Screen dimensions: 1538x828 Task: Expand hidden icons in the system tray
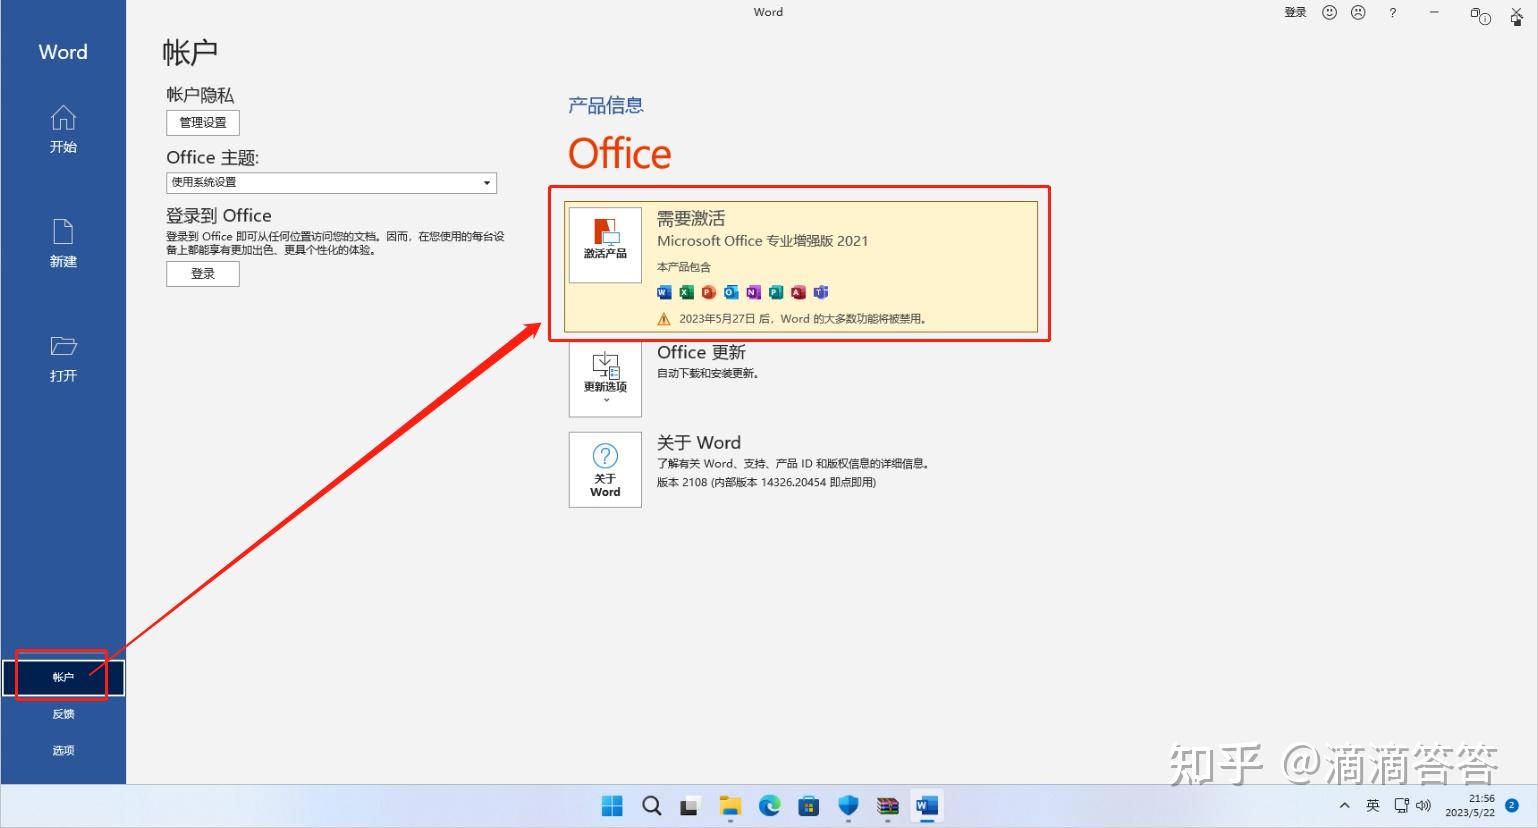pyautogui.click(x=1345, y=806)
